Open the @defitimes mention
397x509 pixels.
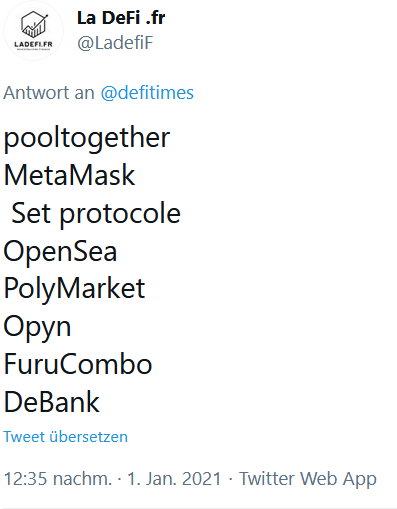tap(147, 93)
